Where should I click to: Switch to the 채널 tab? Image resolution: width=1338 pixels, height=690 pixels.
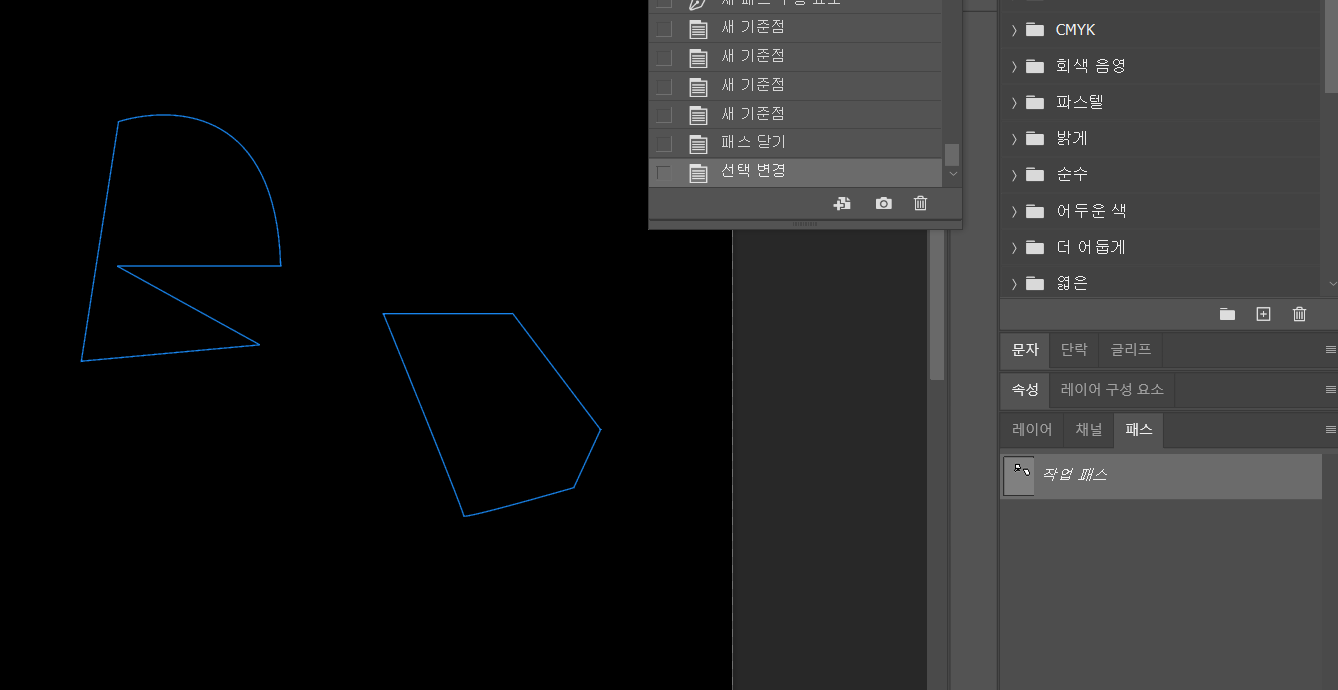1088,430
